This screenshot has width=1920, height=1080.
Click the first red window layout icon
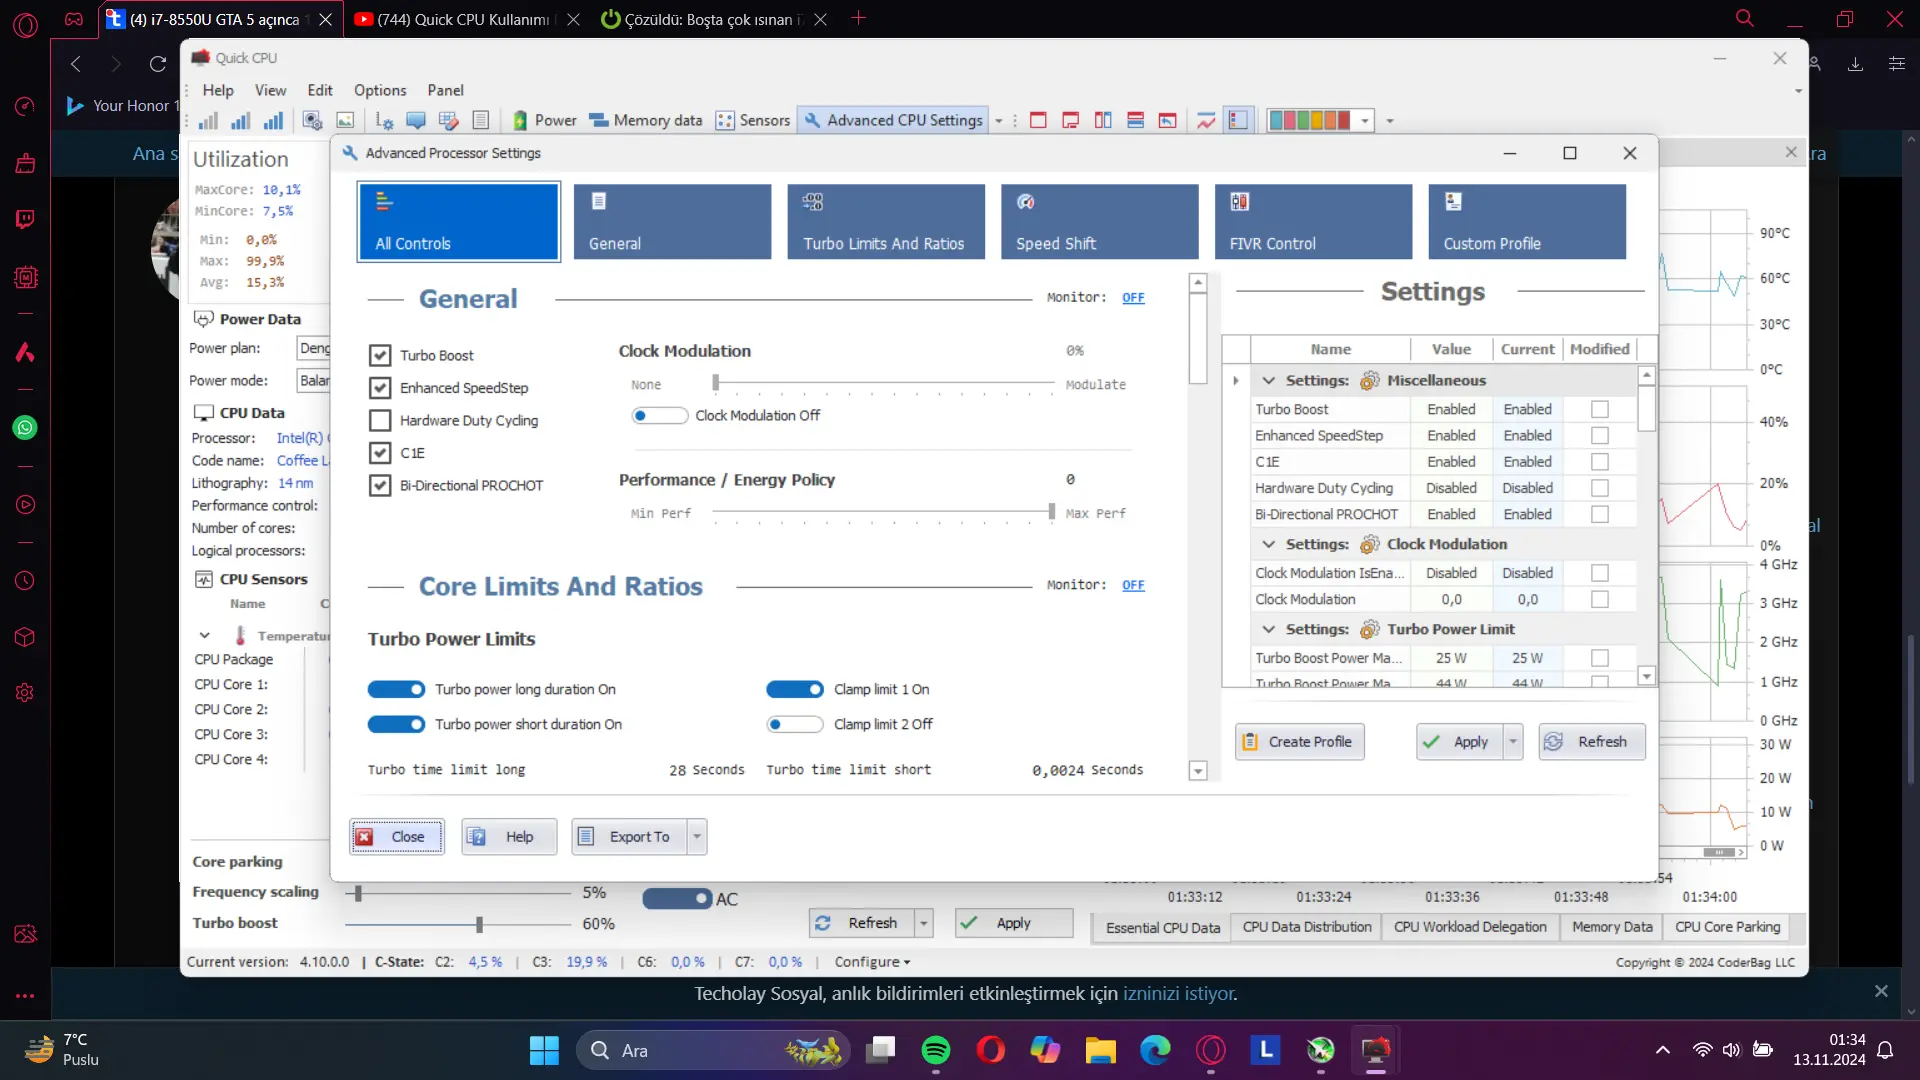pyautogui.click(x=1038, y=120)
